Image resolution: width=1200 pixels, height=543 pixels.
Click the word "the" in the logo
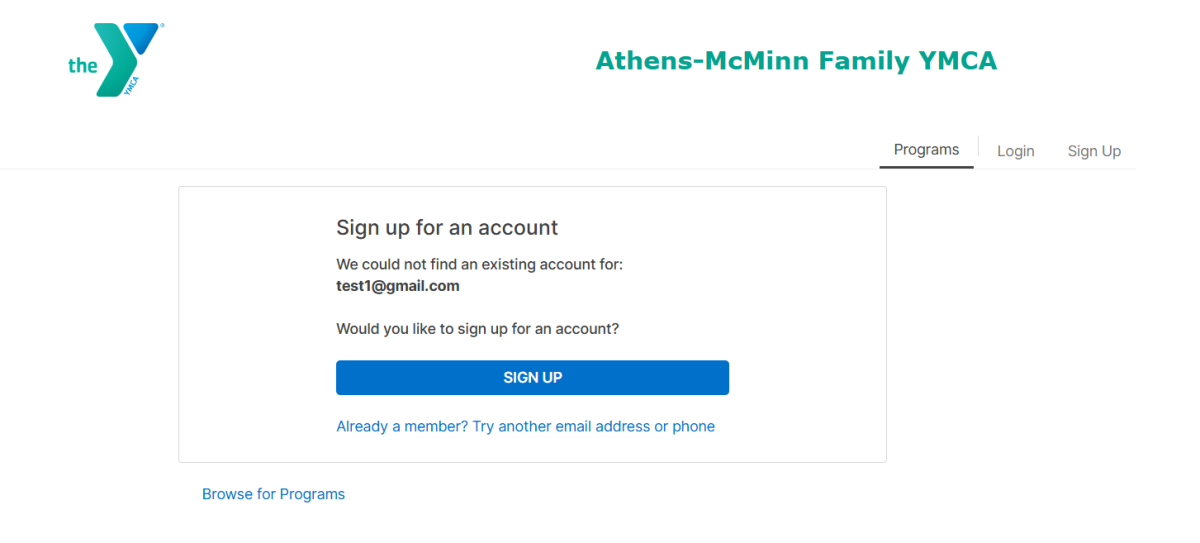[82, 66]
